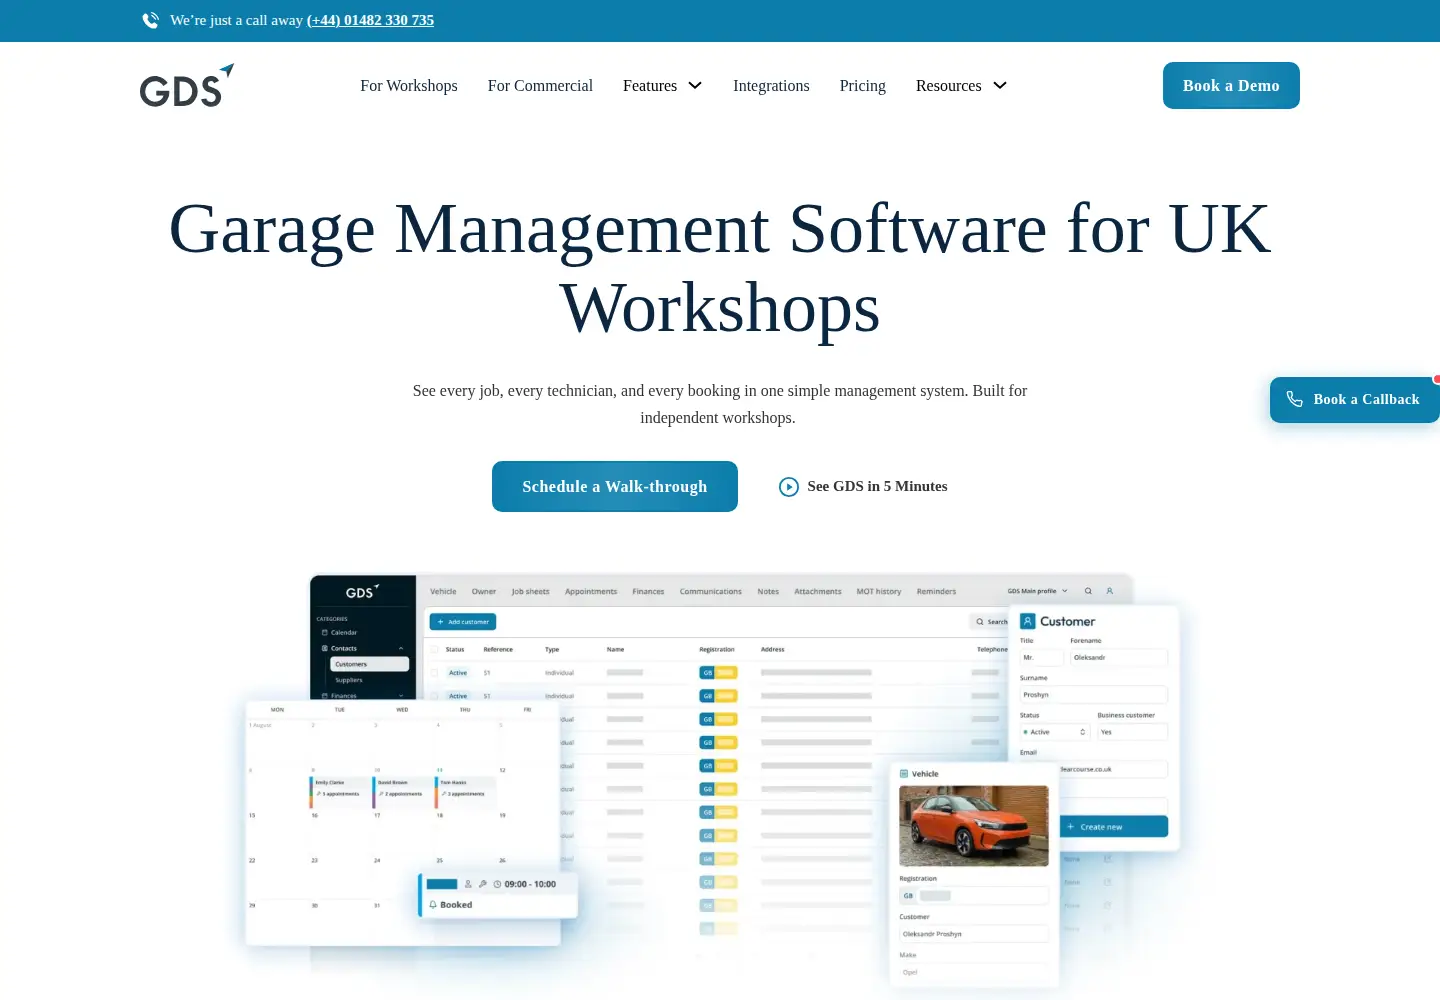Image resolution: width=1440 pixels, height=1000 pixels.
Task: Select Customers in the preview sidebar
Action: [x=369, y=664]
